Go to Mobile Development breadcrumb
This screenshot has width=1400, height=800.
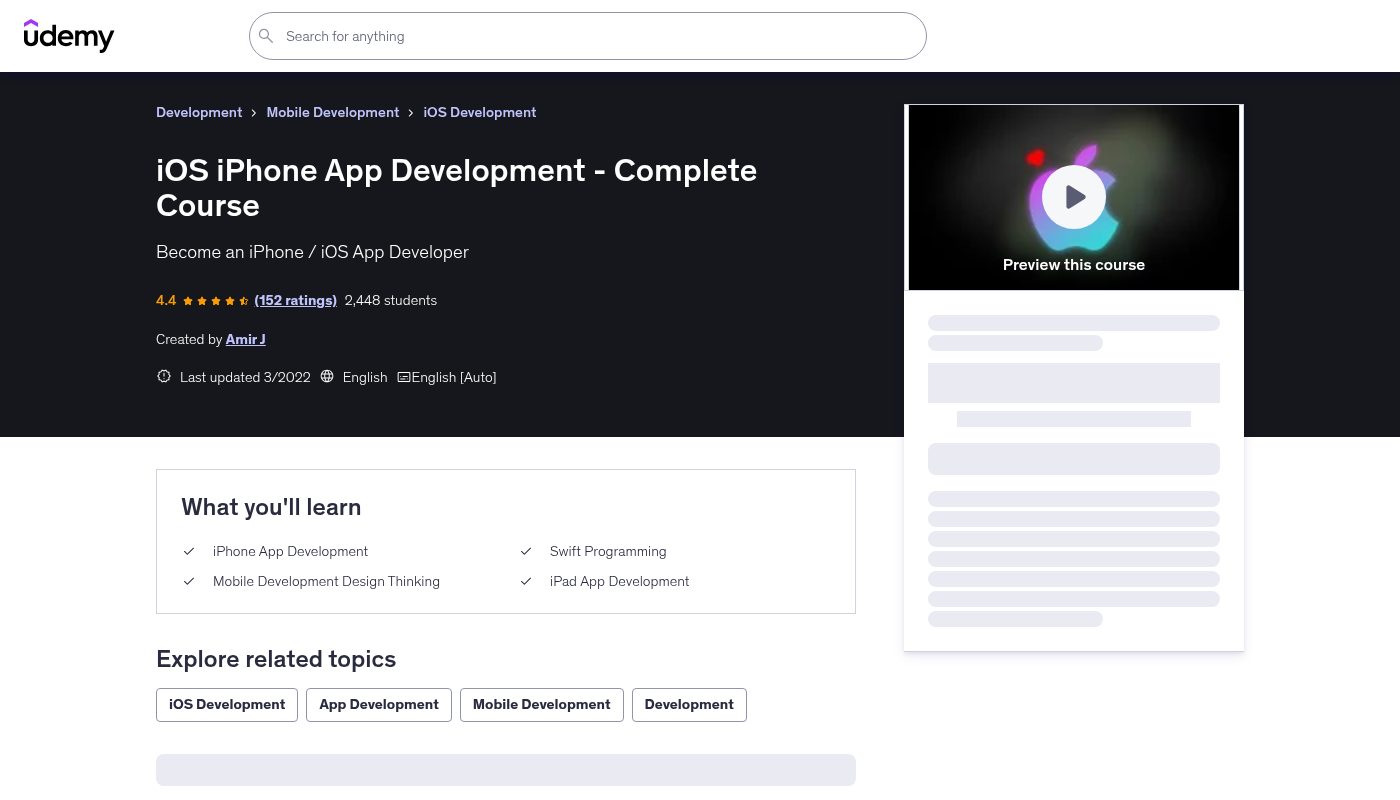(332, 112)
